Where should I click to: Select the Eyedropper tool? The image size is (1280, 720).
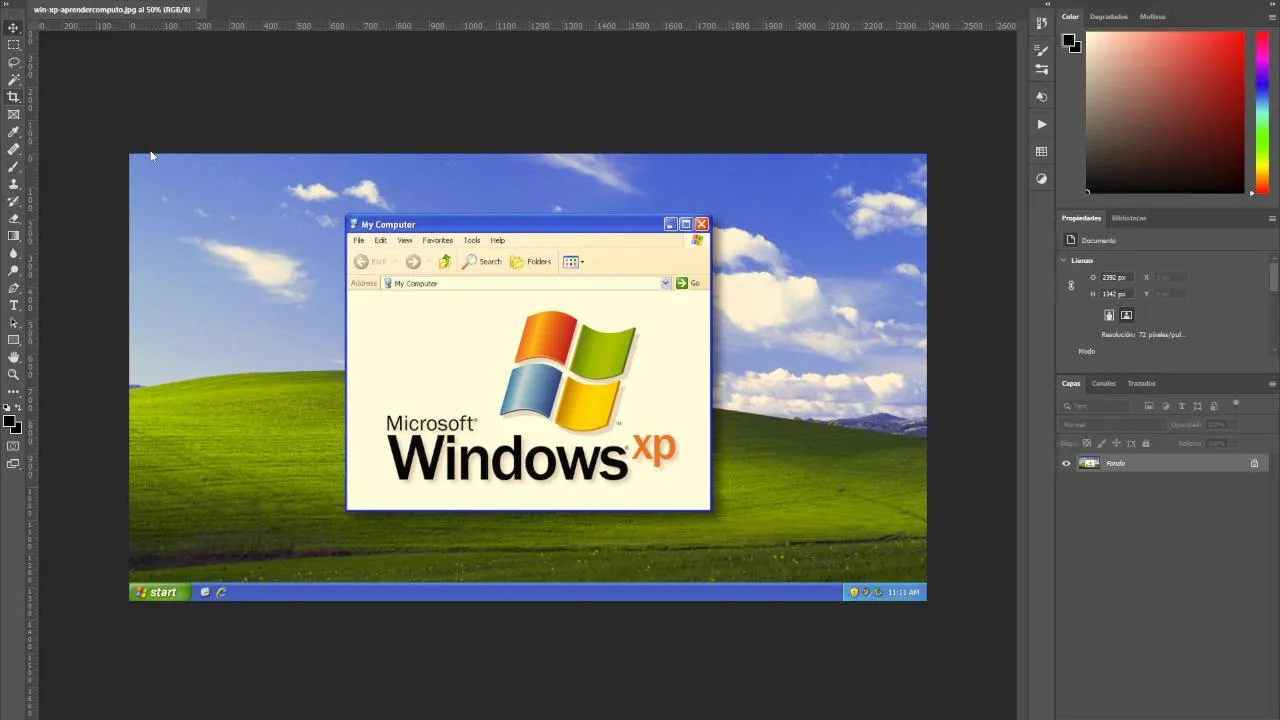click(13, 132)
